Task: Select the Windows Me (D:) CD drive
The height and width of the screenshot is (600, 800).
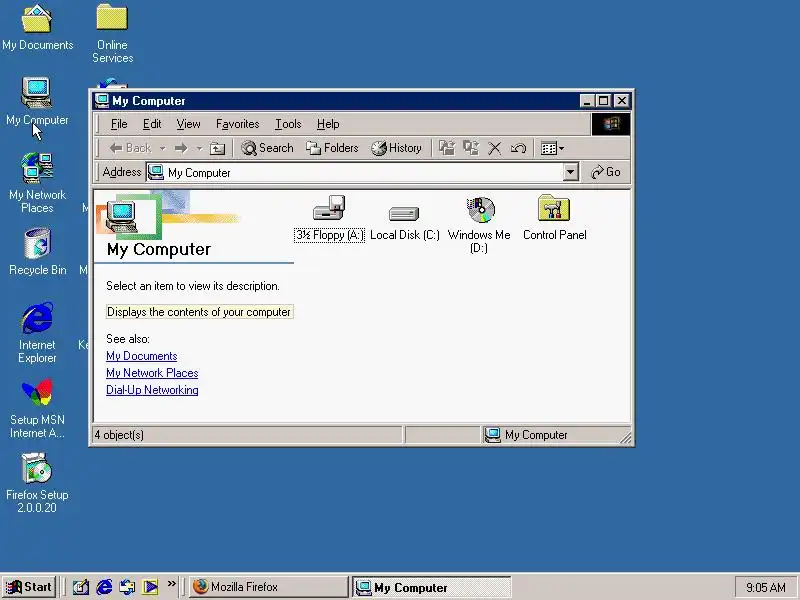Action: click(479, 225)
